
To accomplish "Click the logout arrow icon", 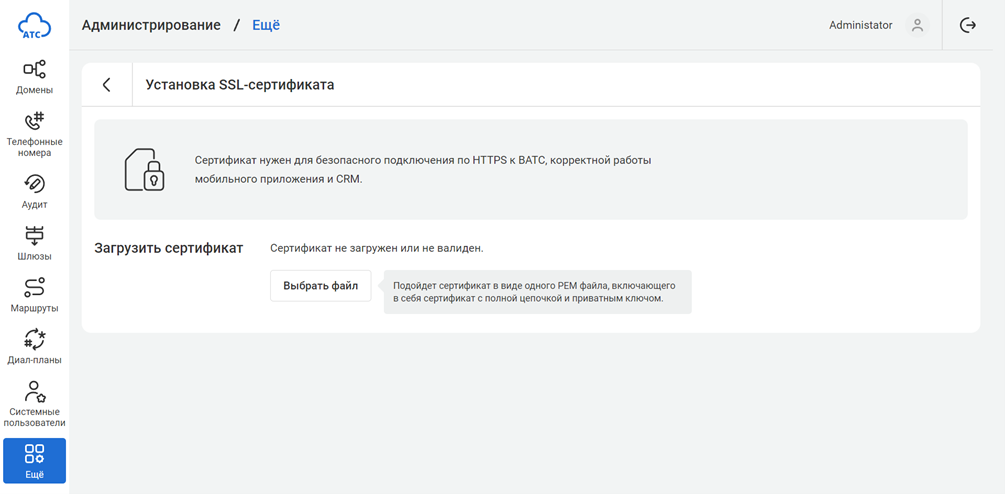I will pos(967,26).
